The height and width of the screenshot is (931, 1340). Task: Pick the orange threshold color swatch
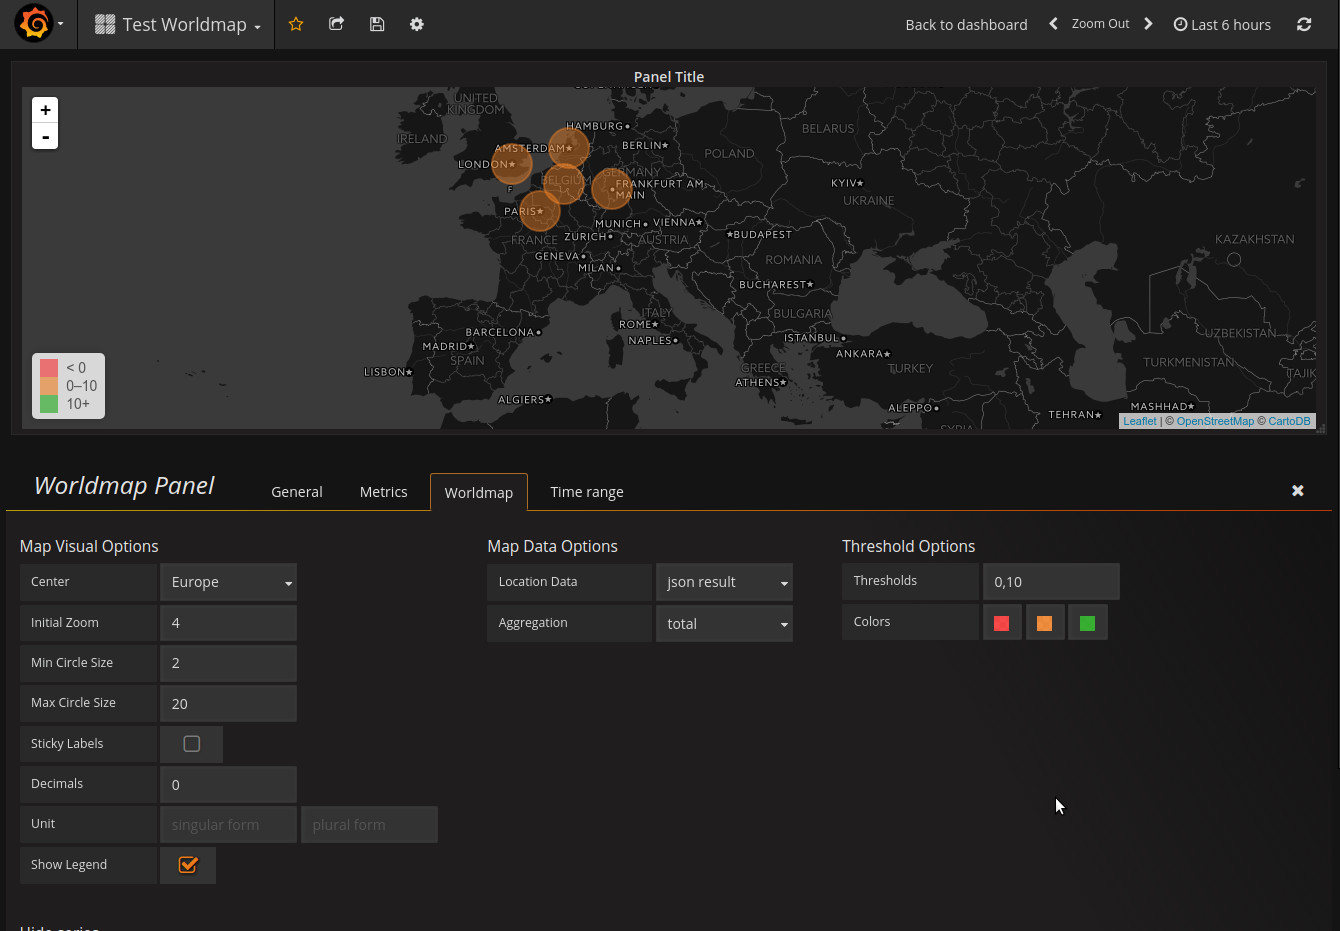(x=1045, y=623)
